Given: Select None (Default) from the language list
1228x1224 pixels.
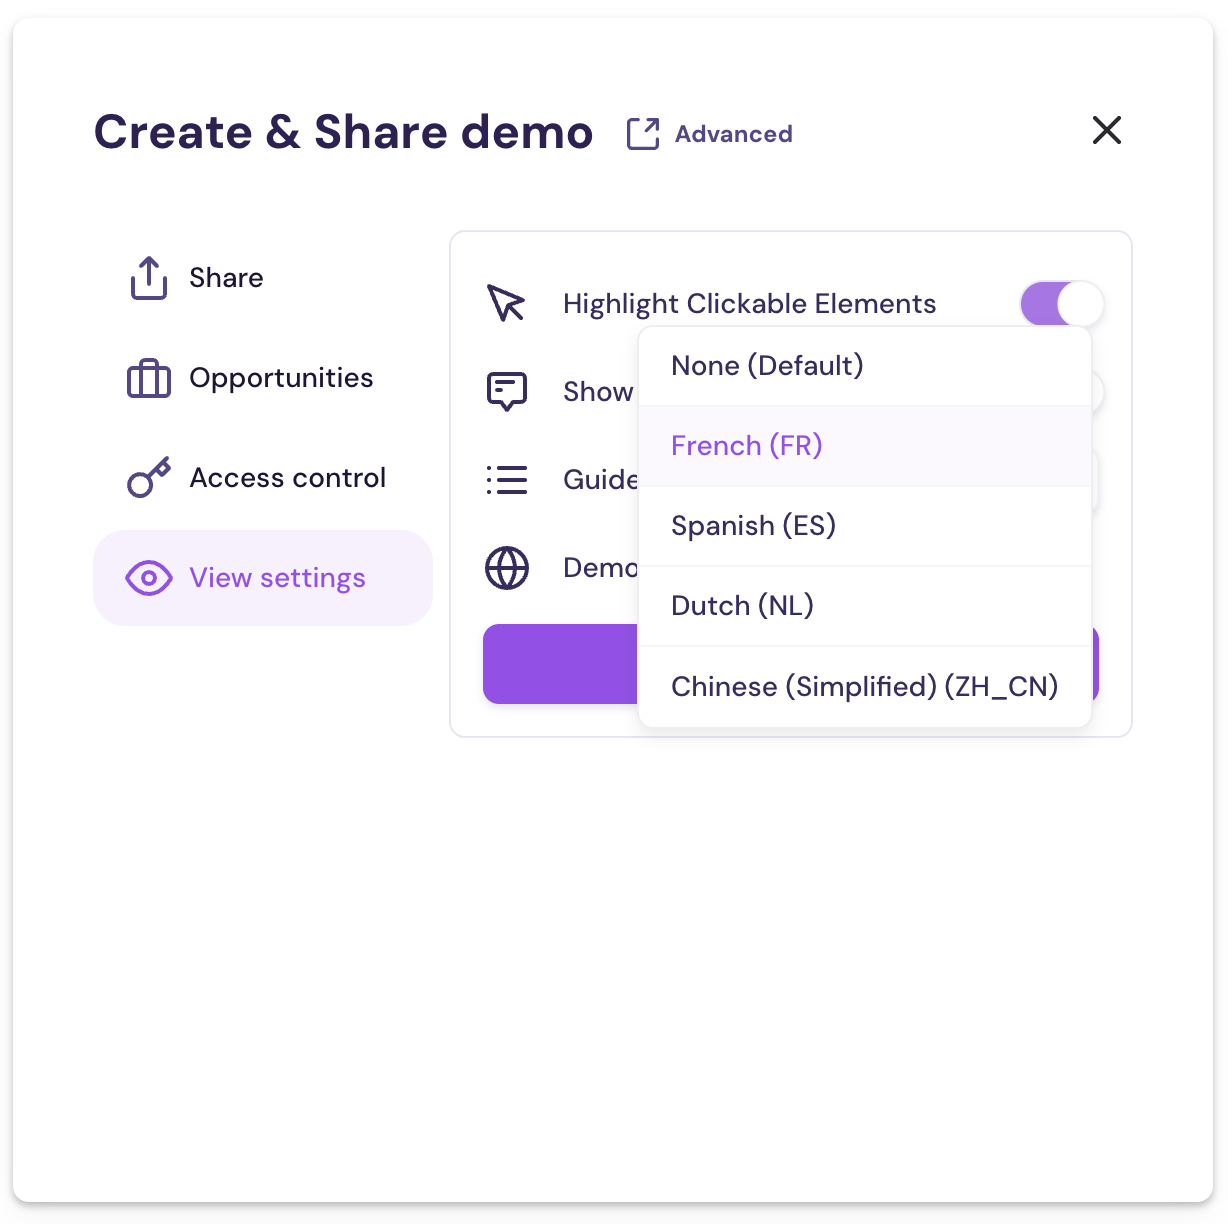Looking at the screenshot, I should coord(767,366).
